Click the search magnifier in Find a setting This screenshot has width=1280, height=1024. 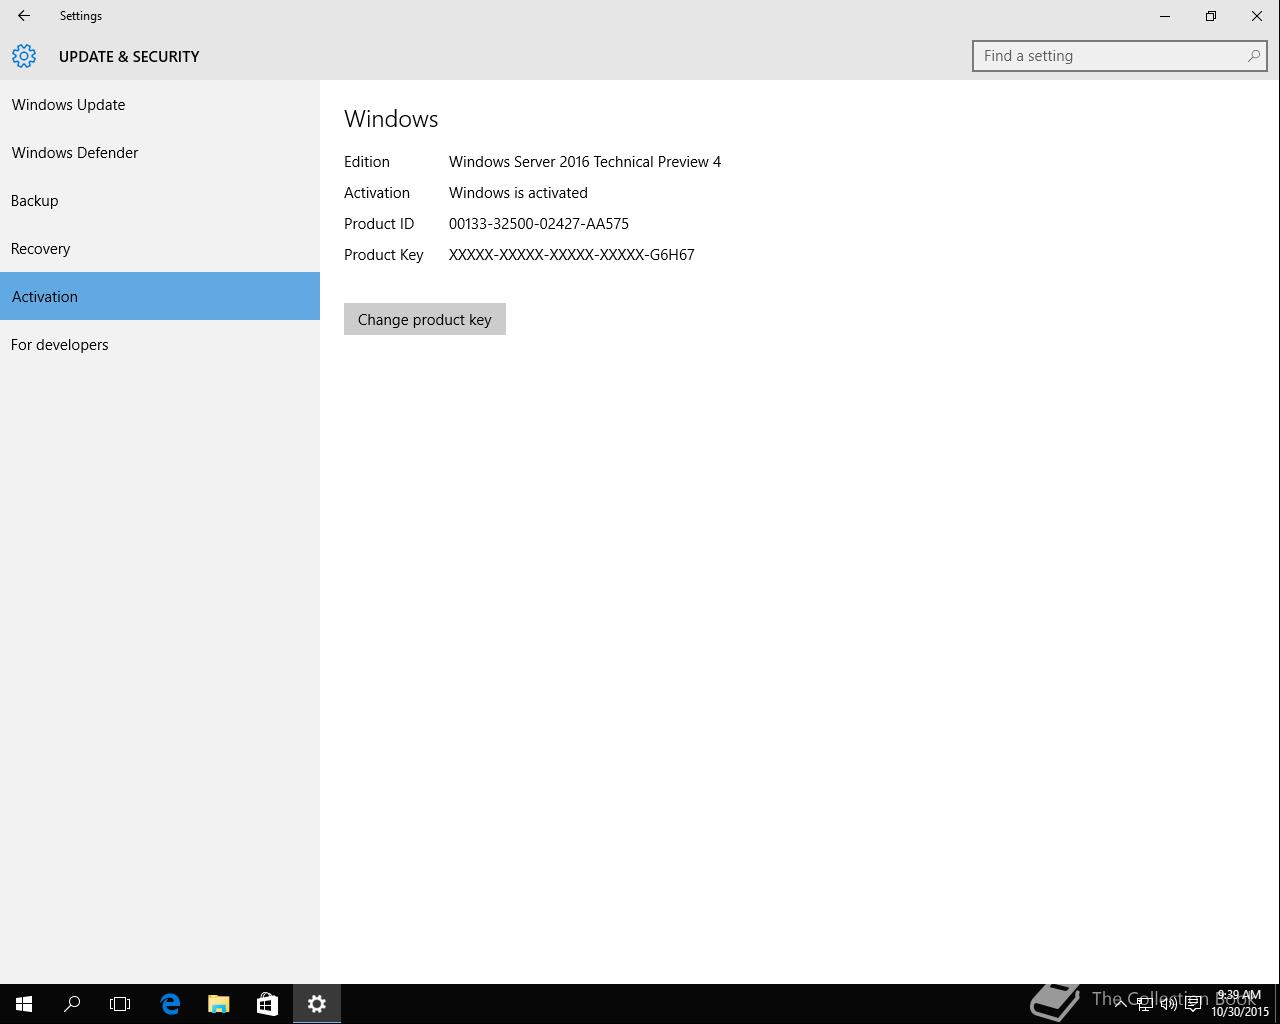(1253, 56)
